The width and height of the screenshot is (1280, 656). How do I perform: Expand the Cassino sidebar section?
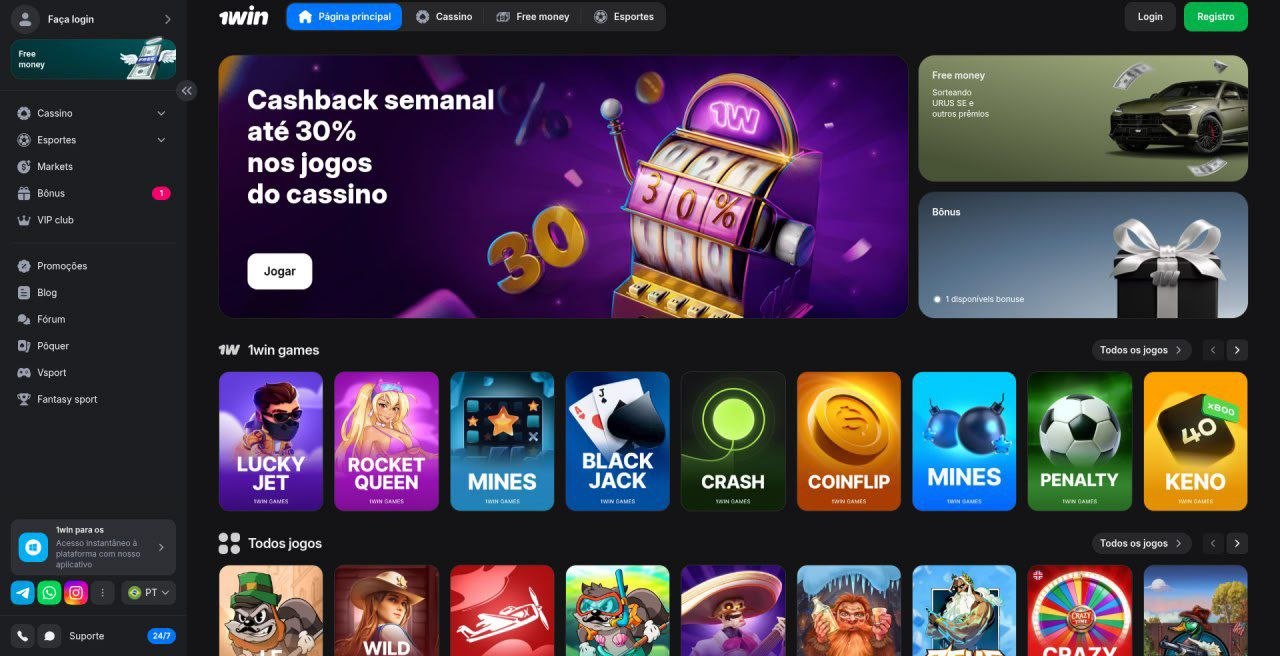point(161,114)
